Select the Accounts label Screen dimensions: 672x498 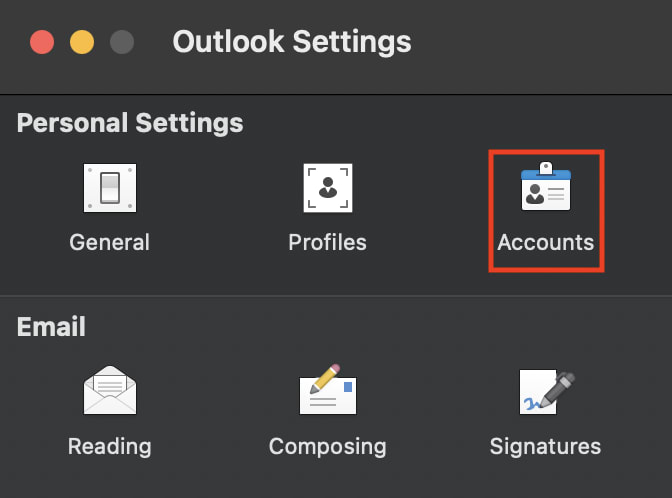pyautogui.click(x=546, y=242)
